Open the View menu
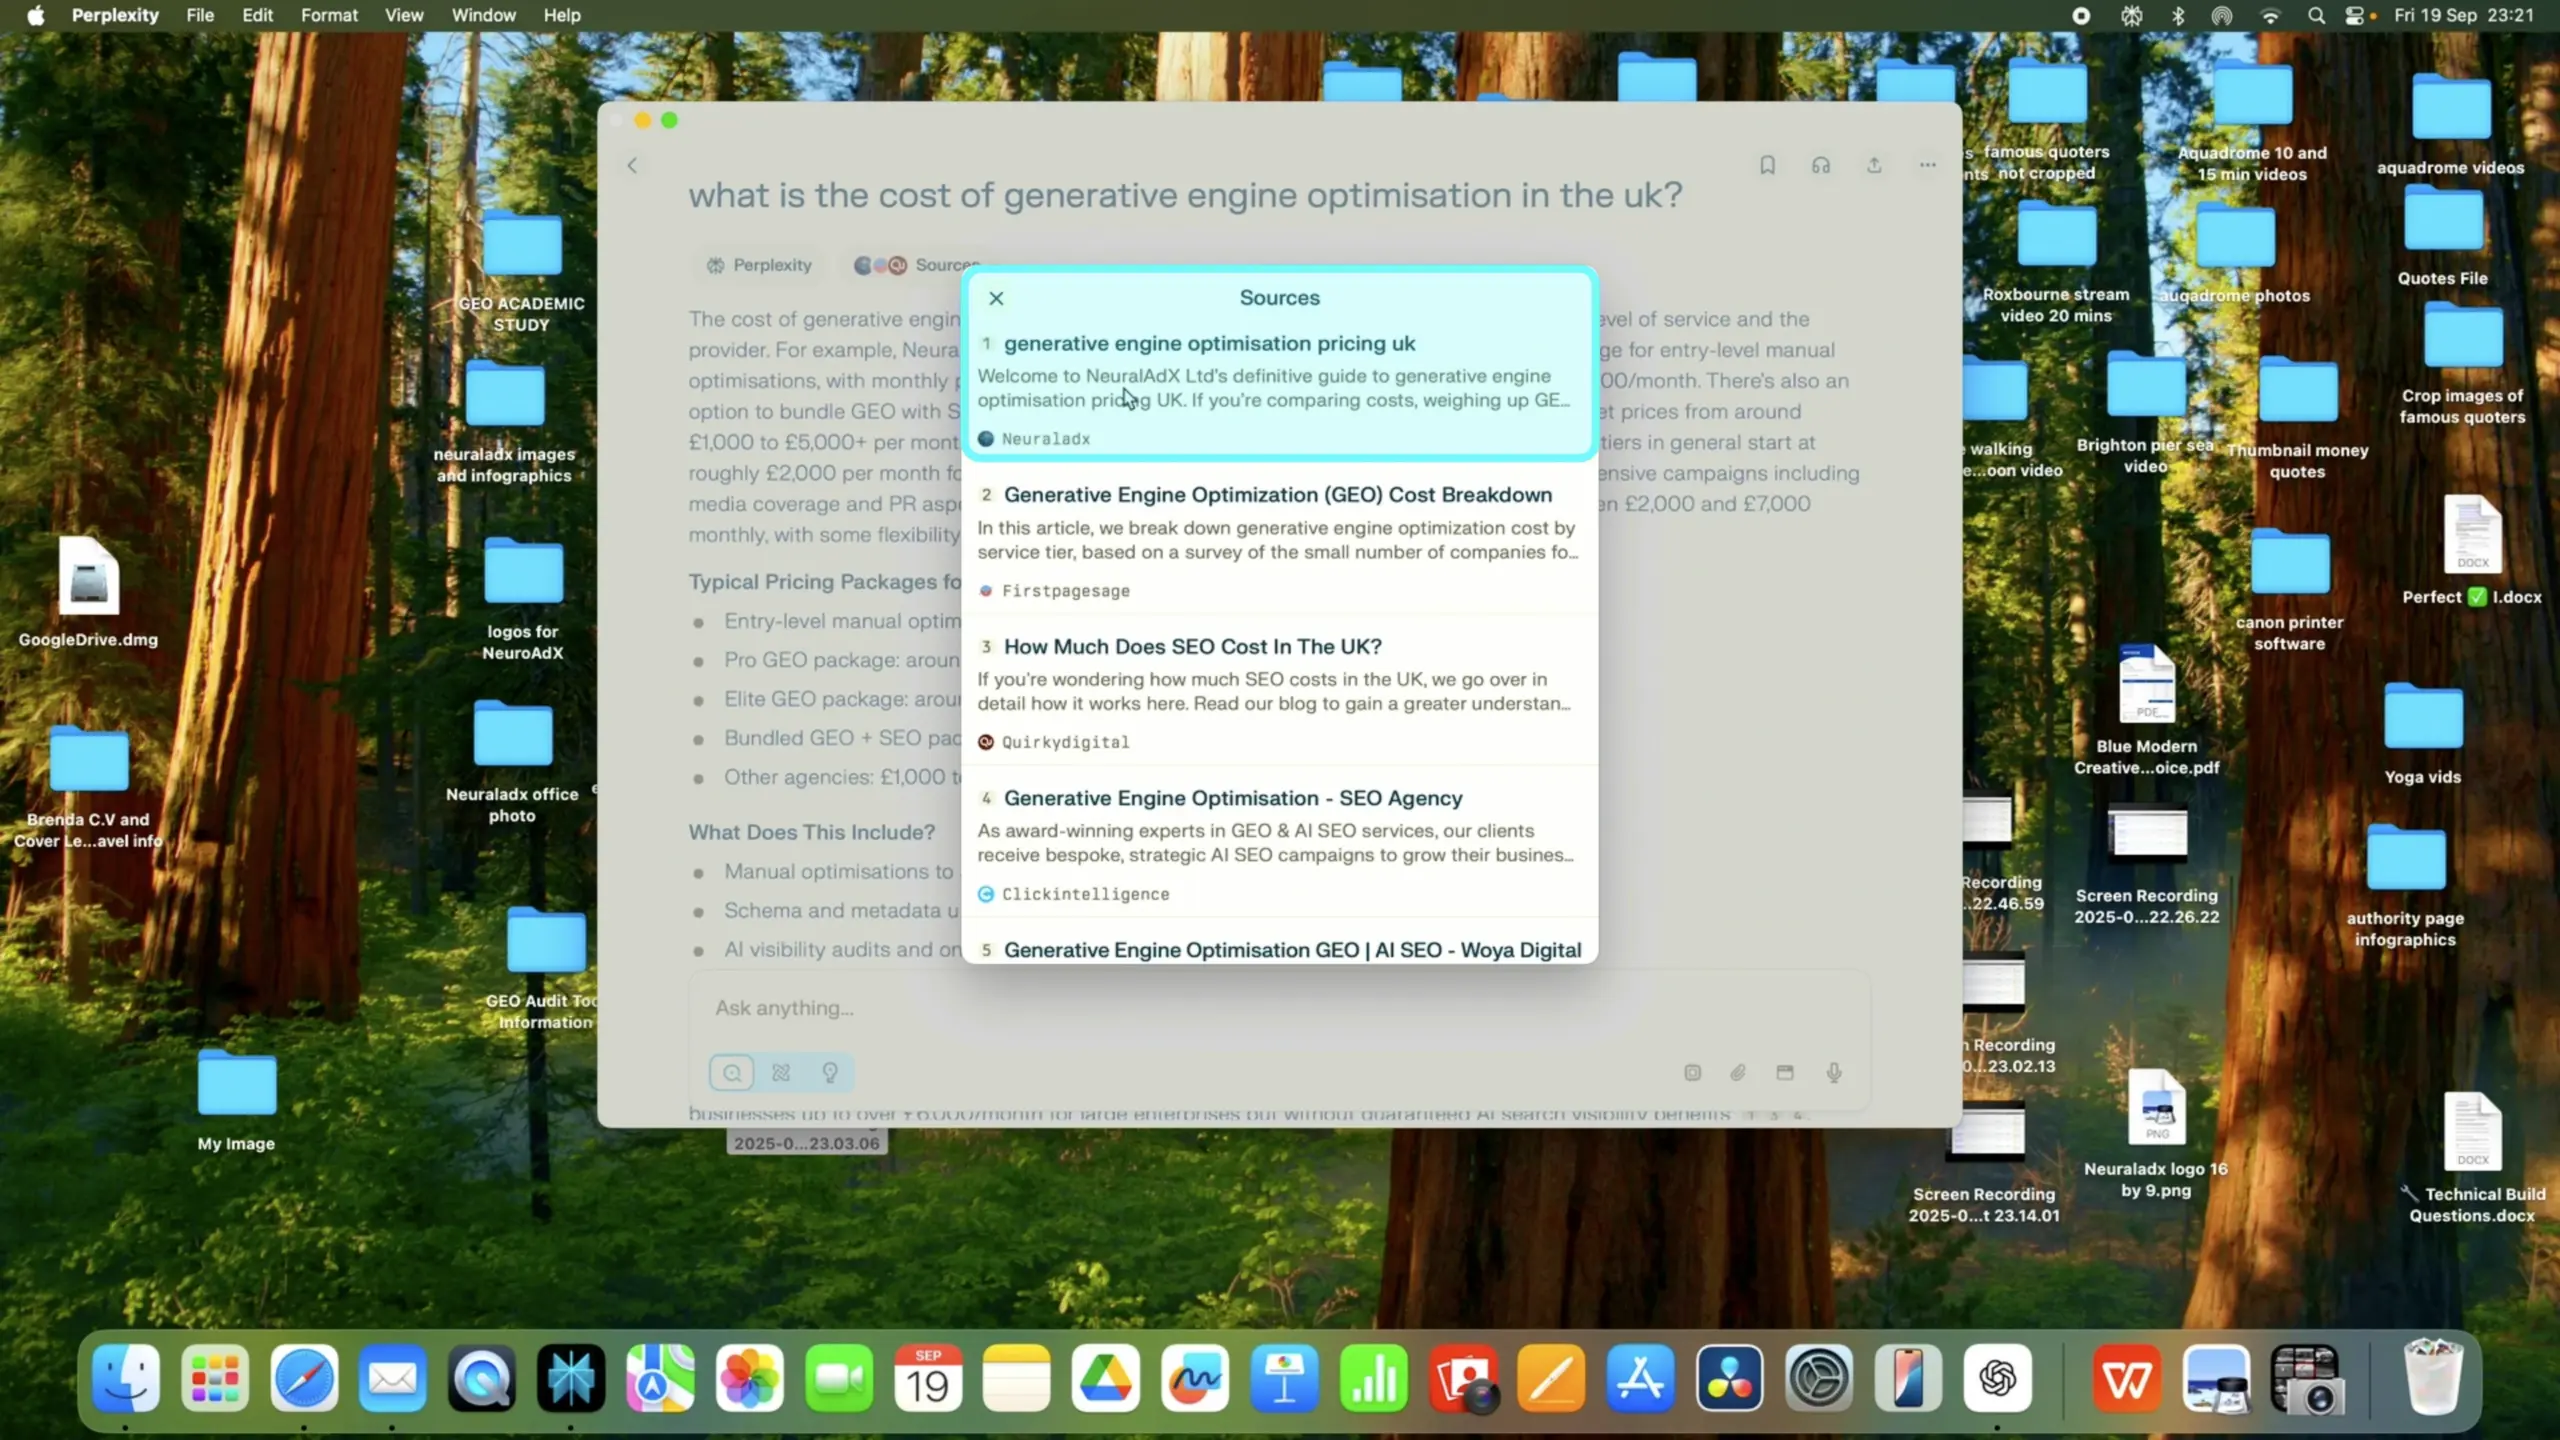The height and width of the screenshot is (1440, 2560). click(x=404, y=15)
